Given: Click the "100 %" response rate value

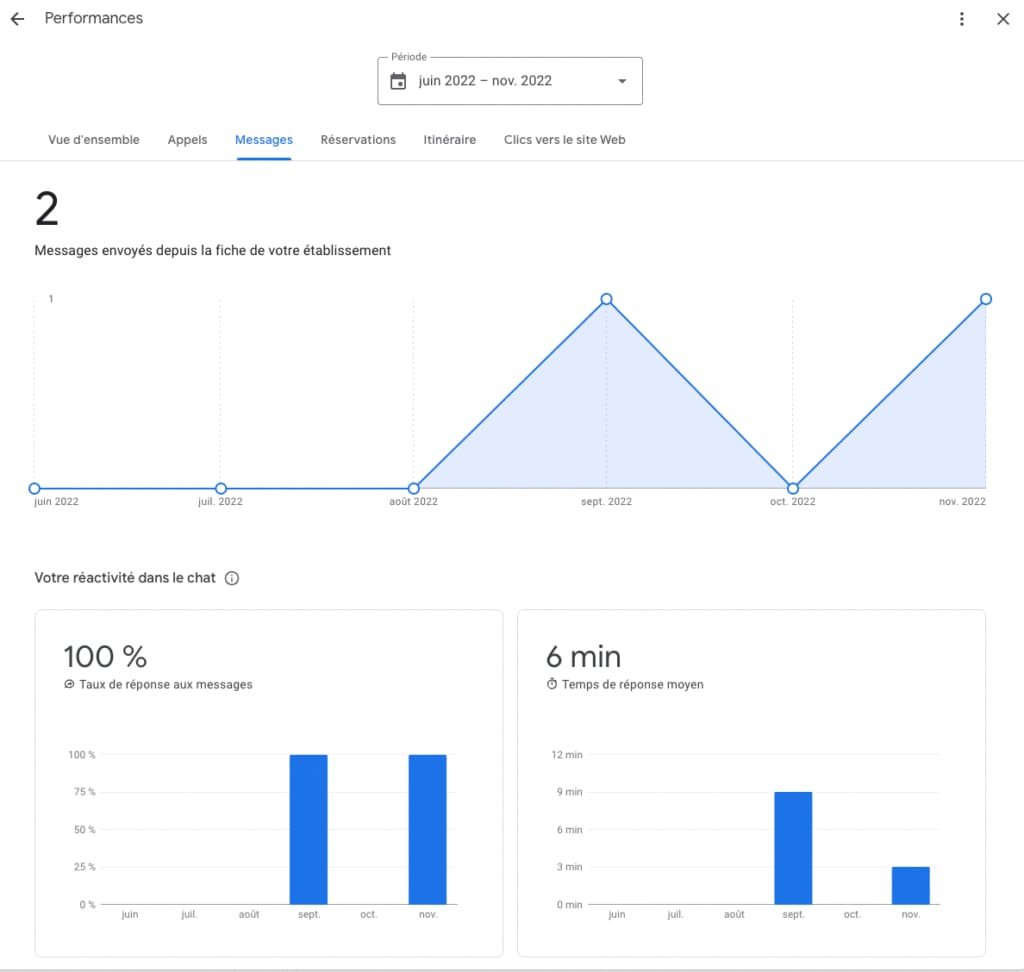Looking at the screenshot, I should pos(105,656).
